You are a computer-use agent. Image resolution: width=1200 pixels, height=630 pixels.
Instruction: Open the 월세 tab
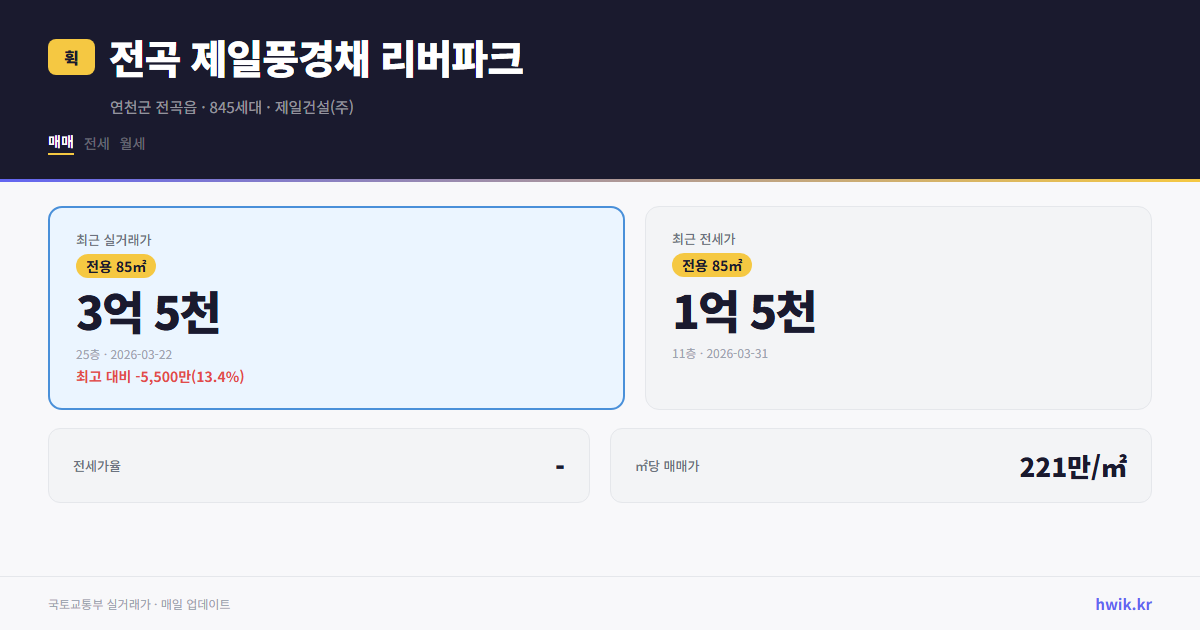tap(131, 143)
